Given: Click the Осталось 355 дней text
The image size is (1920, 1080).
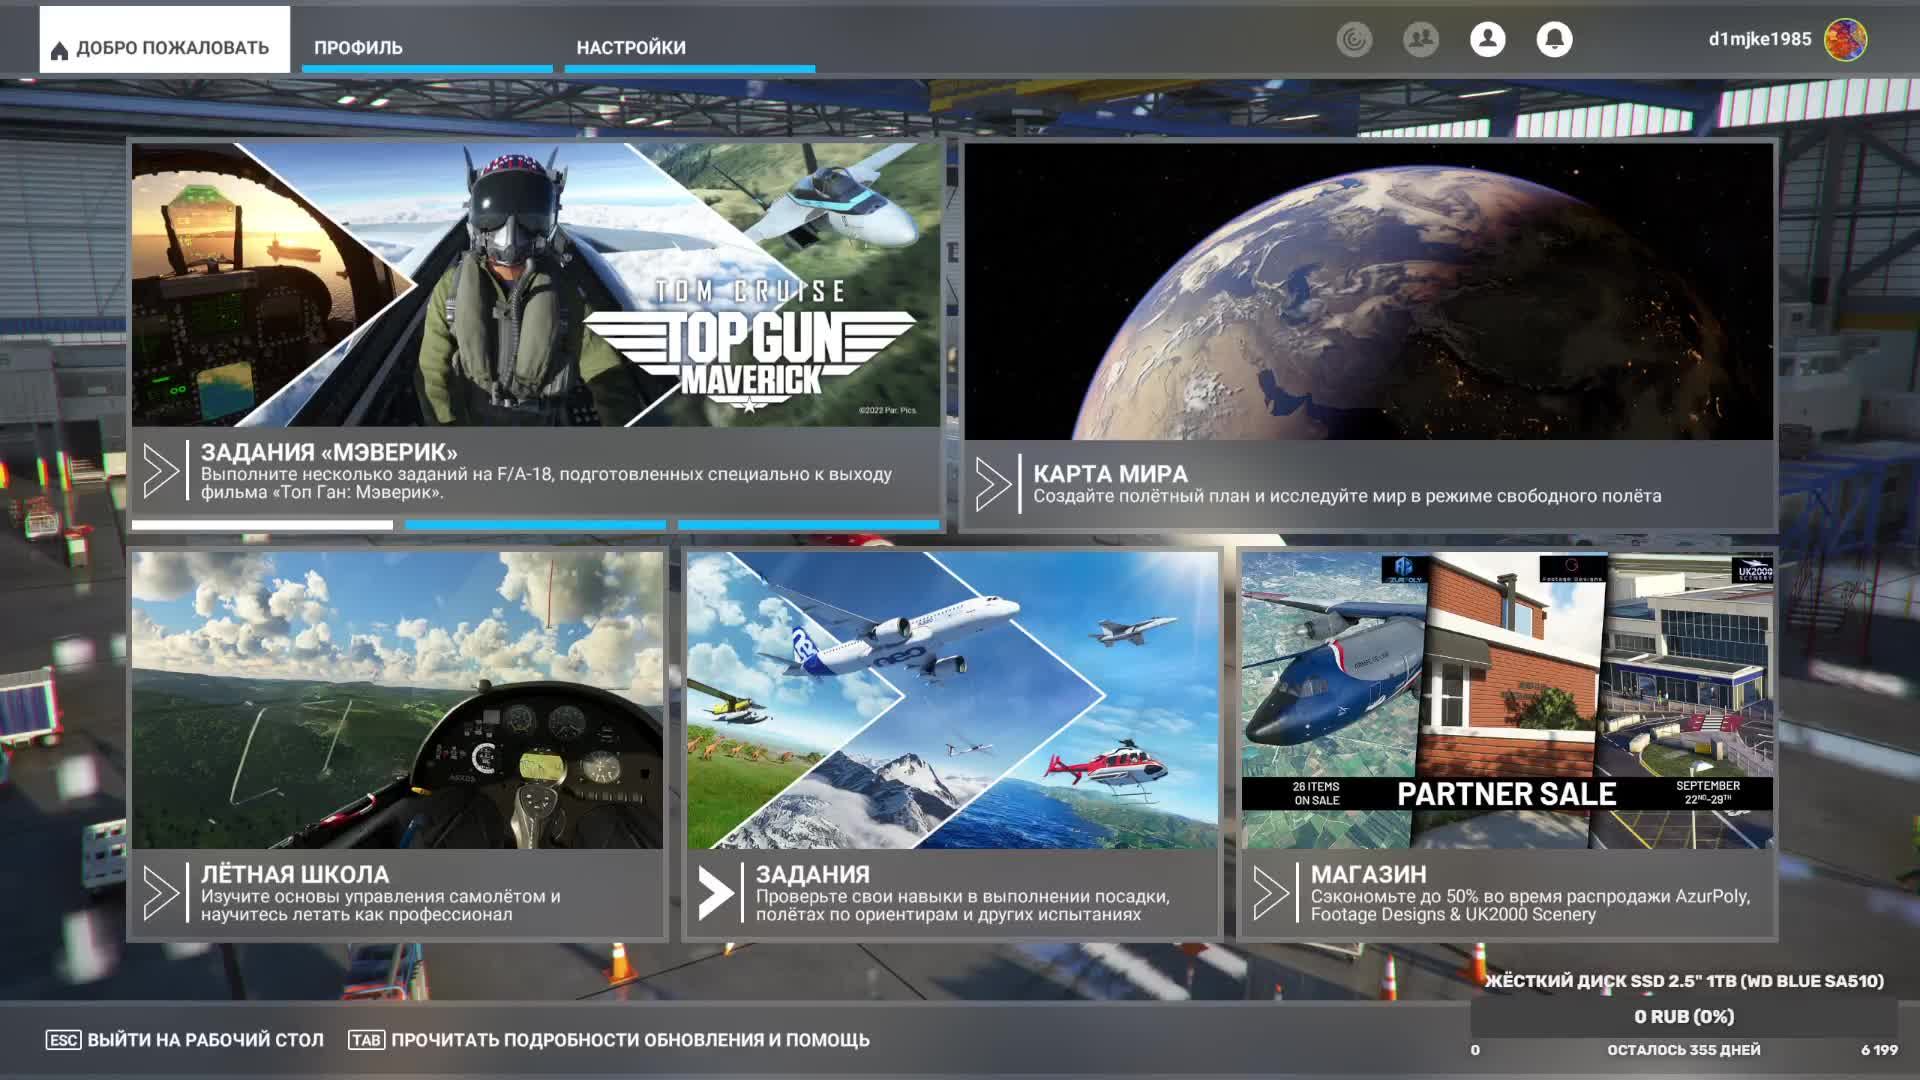Looking at the screenshot, I should pyautogui.click(x=1684, y=1050).
